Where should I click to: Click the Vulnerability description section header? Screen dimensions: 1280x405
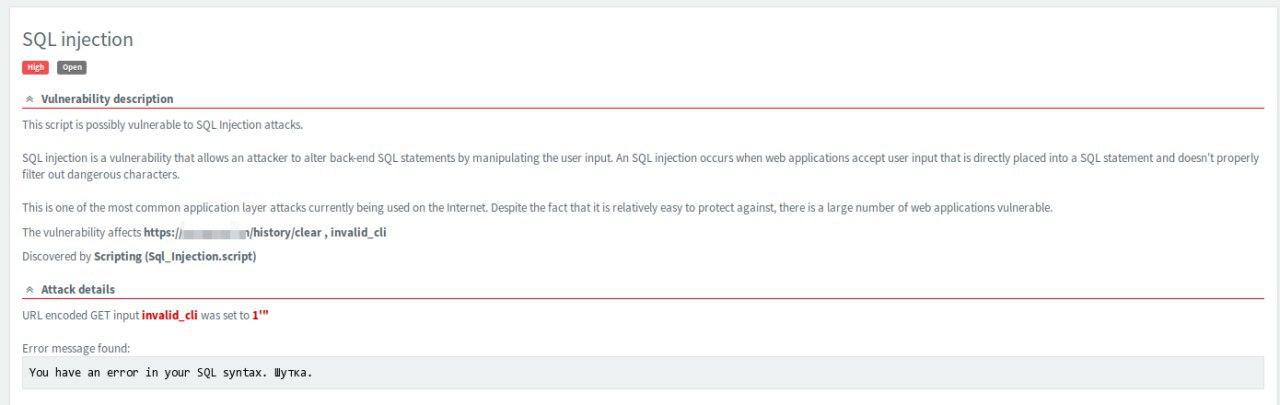tap(107, 99)
